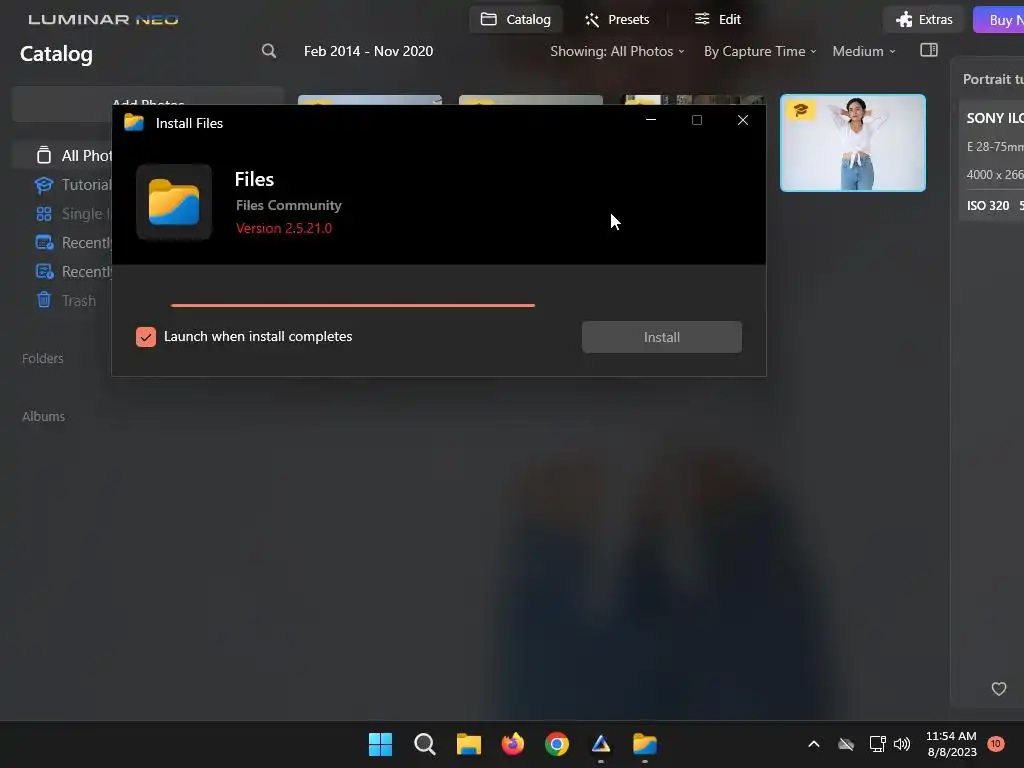Open File Explorer from taskbar
The image size is (1024, 768).
(x=468, y=744)
